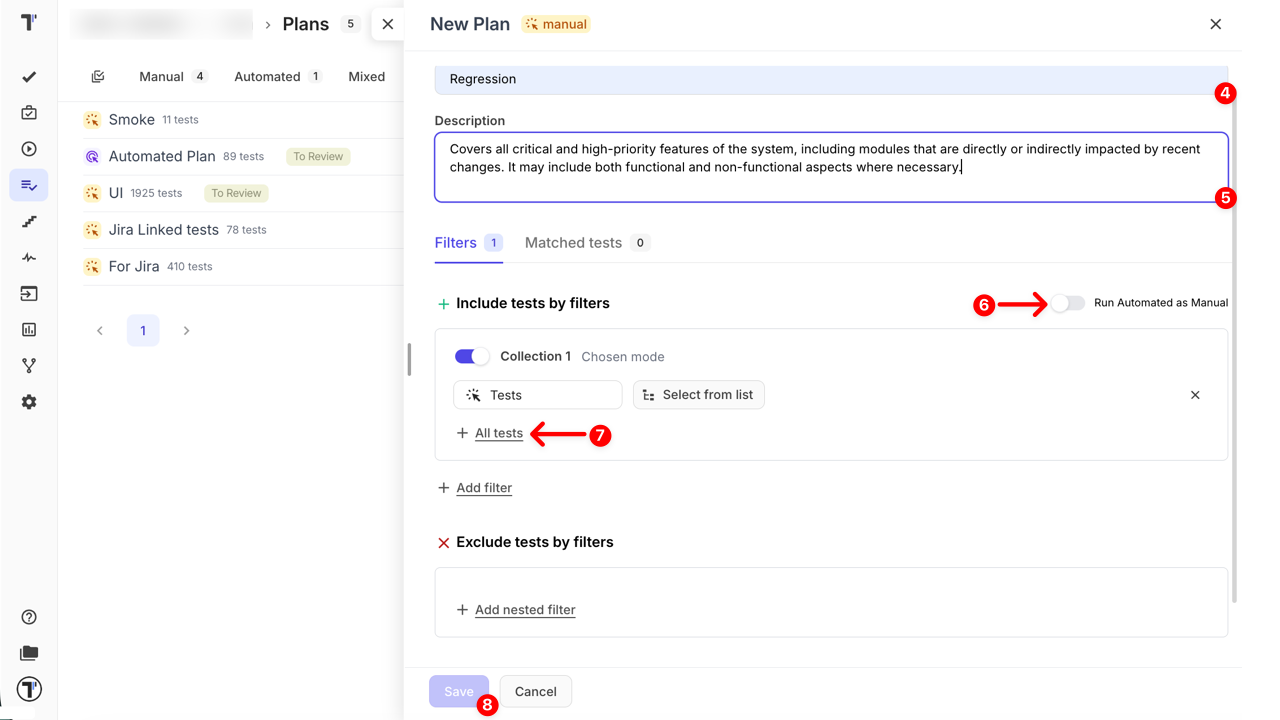Remove Collection 1 filter row with X
1280x720 pixels.
[1195, 395]
